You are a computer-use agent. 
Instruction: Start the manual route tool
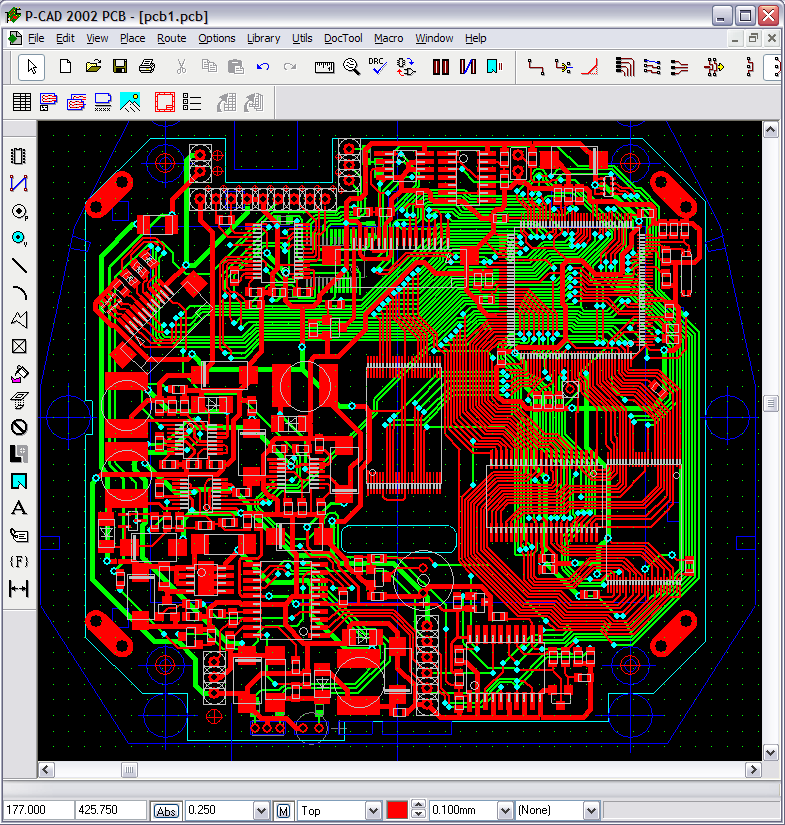coord(536,67)
